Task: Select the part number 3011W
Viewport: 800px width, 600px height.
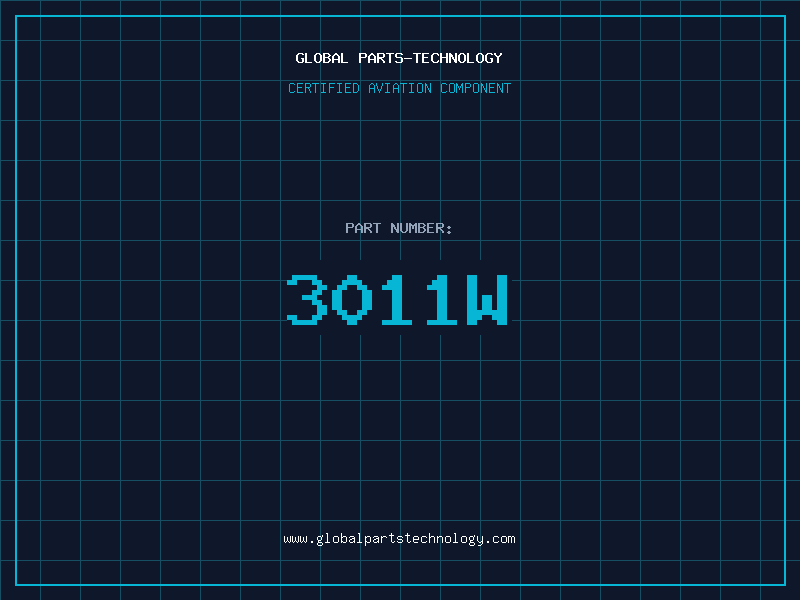Action: 398,299
